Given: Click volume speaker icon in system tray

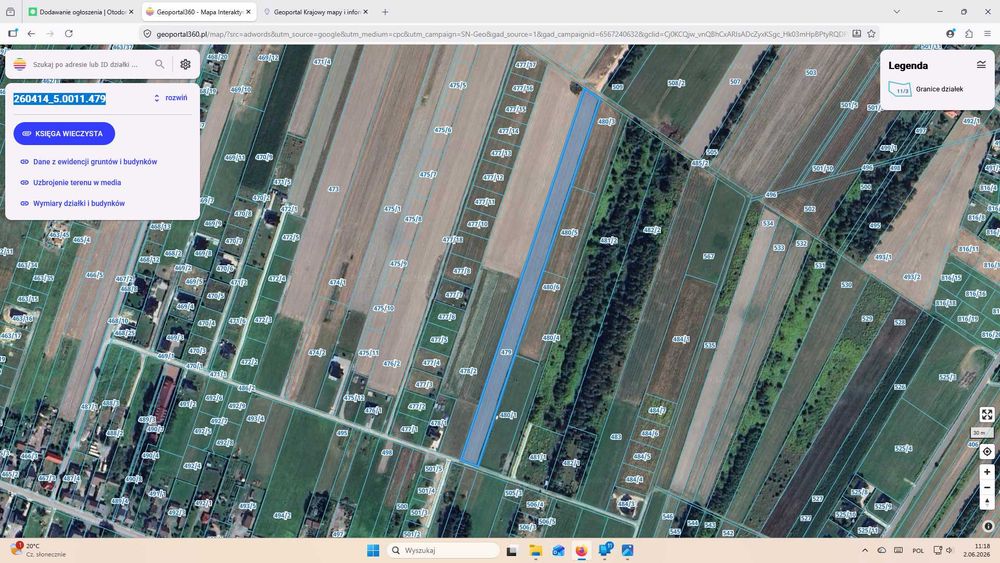Looking at the screenshot, I should point(949,550).
